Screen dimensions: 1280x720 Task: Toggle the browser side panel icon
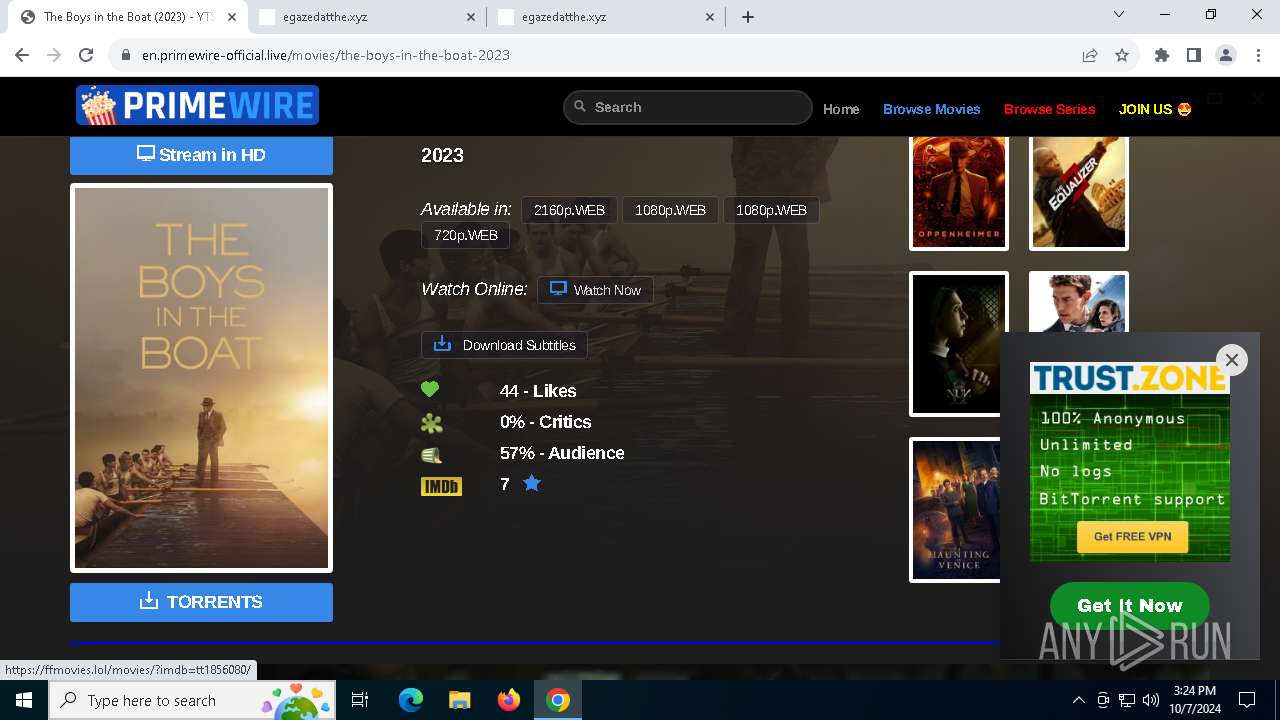point(1194,55)
